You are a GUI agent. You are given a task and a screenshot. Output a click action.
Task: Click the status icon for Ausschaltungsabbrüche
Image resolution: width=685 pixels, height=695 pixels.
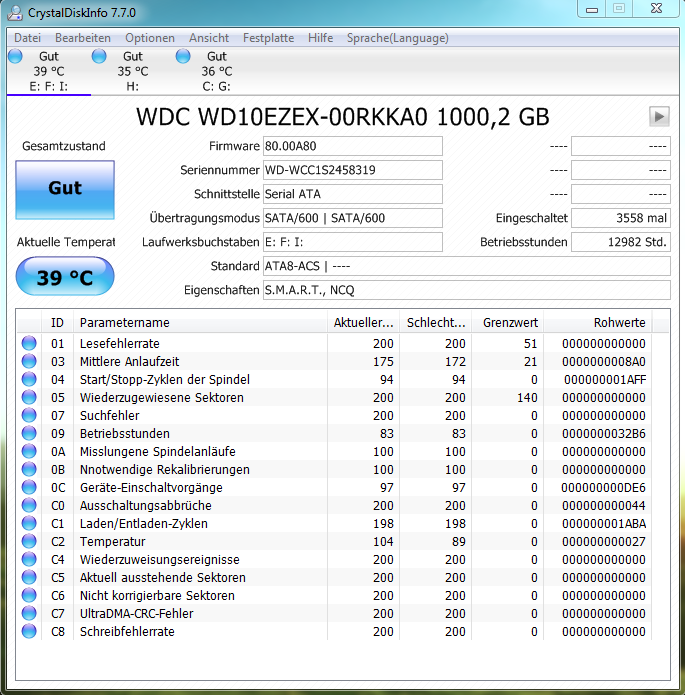[x=29, y=505]
